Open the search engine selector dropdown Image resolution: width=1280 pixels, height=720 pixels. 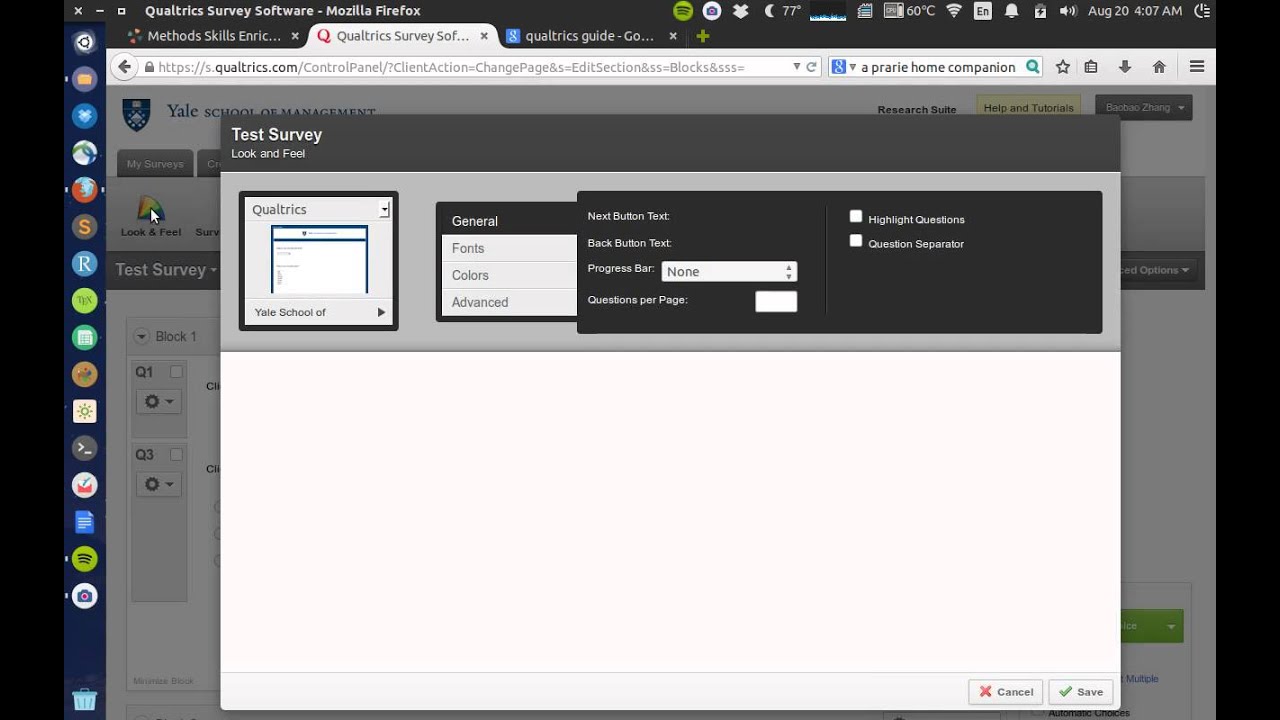click(x=842, y=67)
